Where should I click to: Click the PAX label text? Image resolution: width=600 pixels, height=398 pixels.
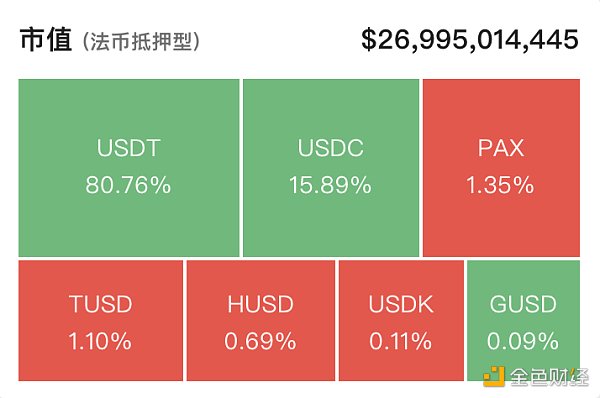click(x=501, y=148)
